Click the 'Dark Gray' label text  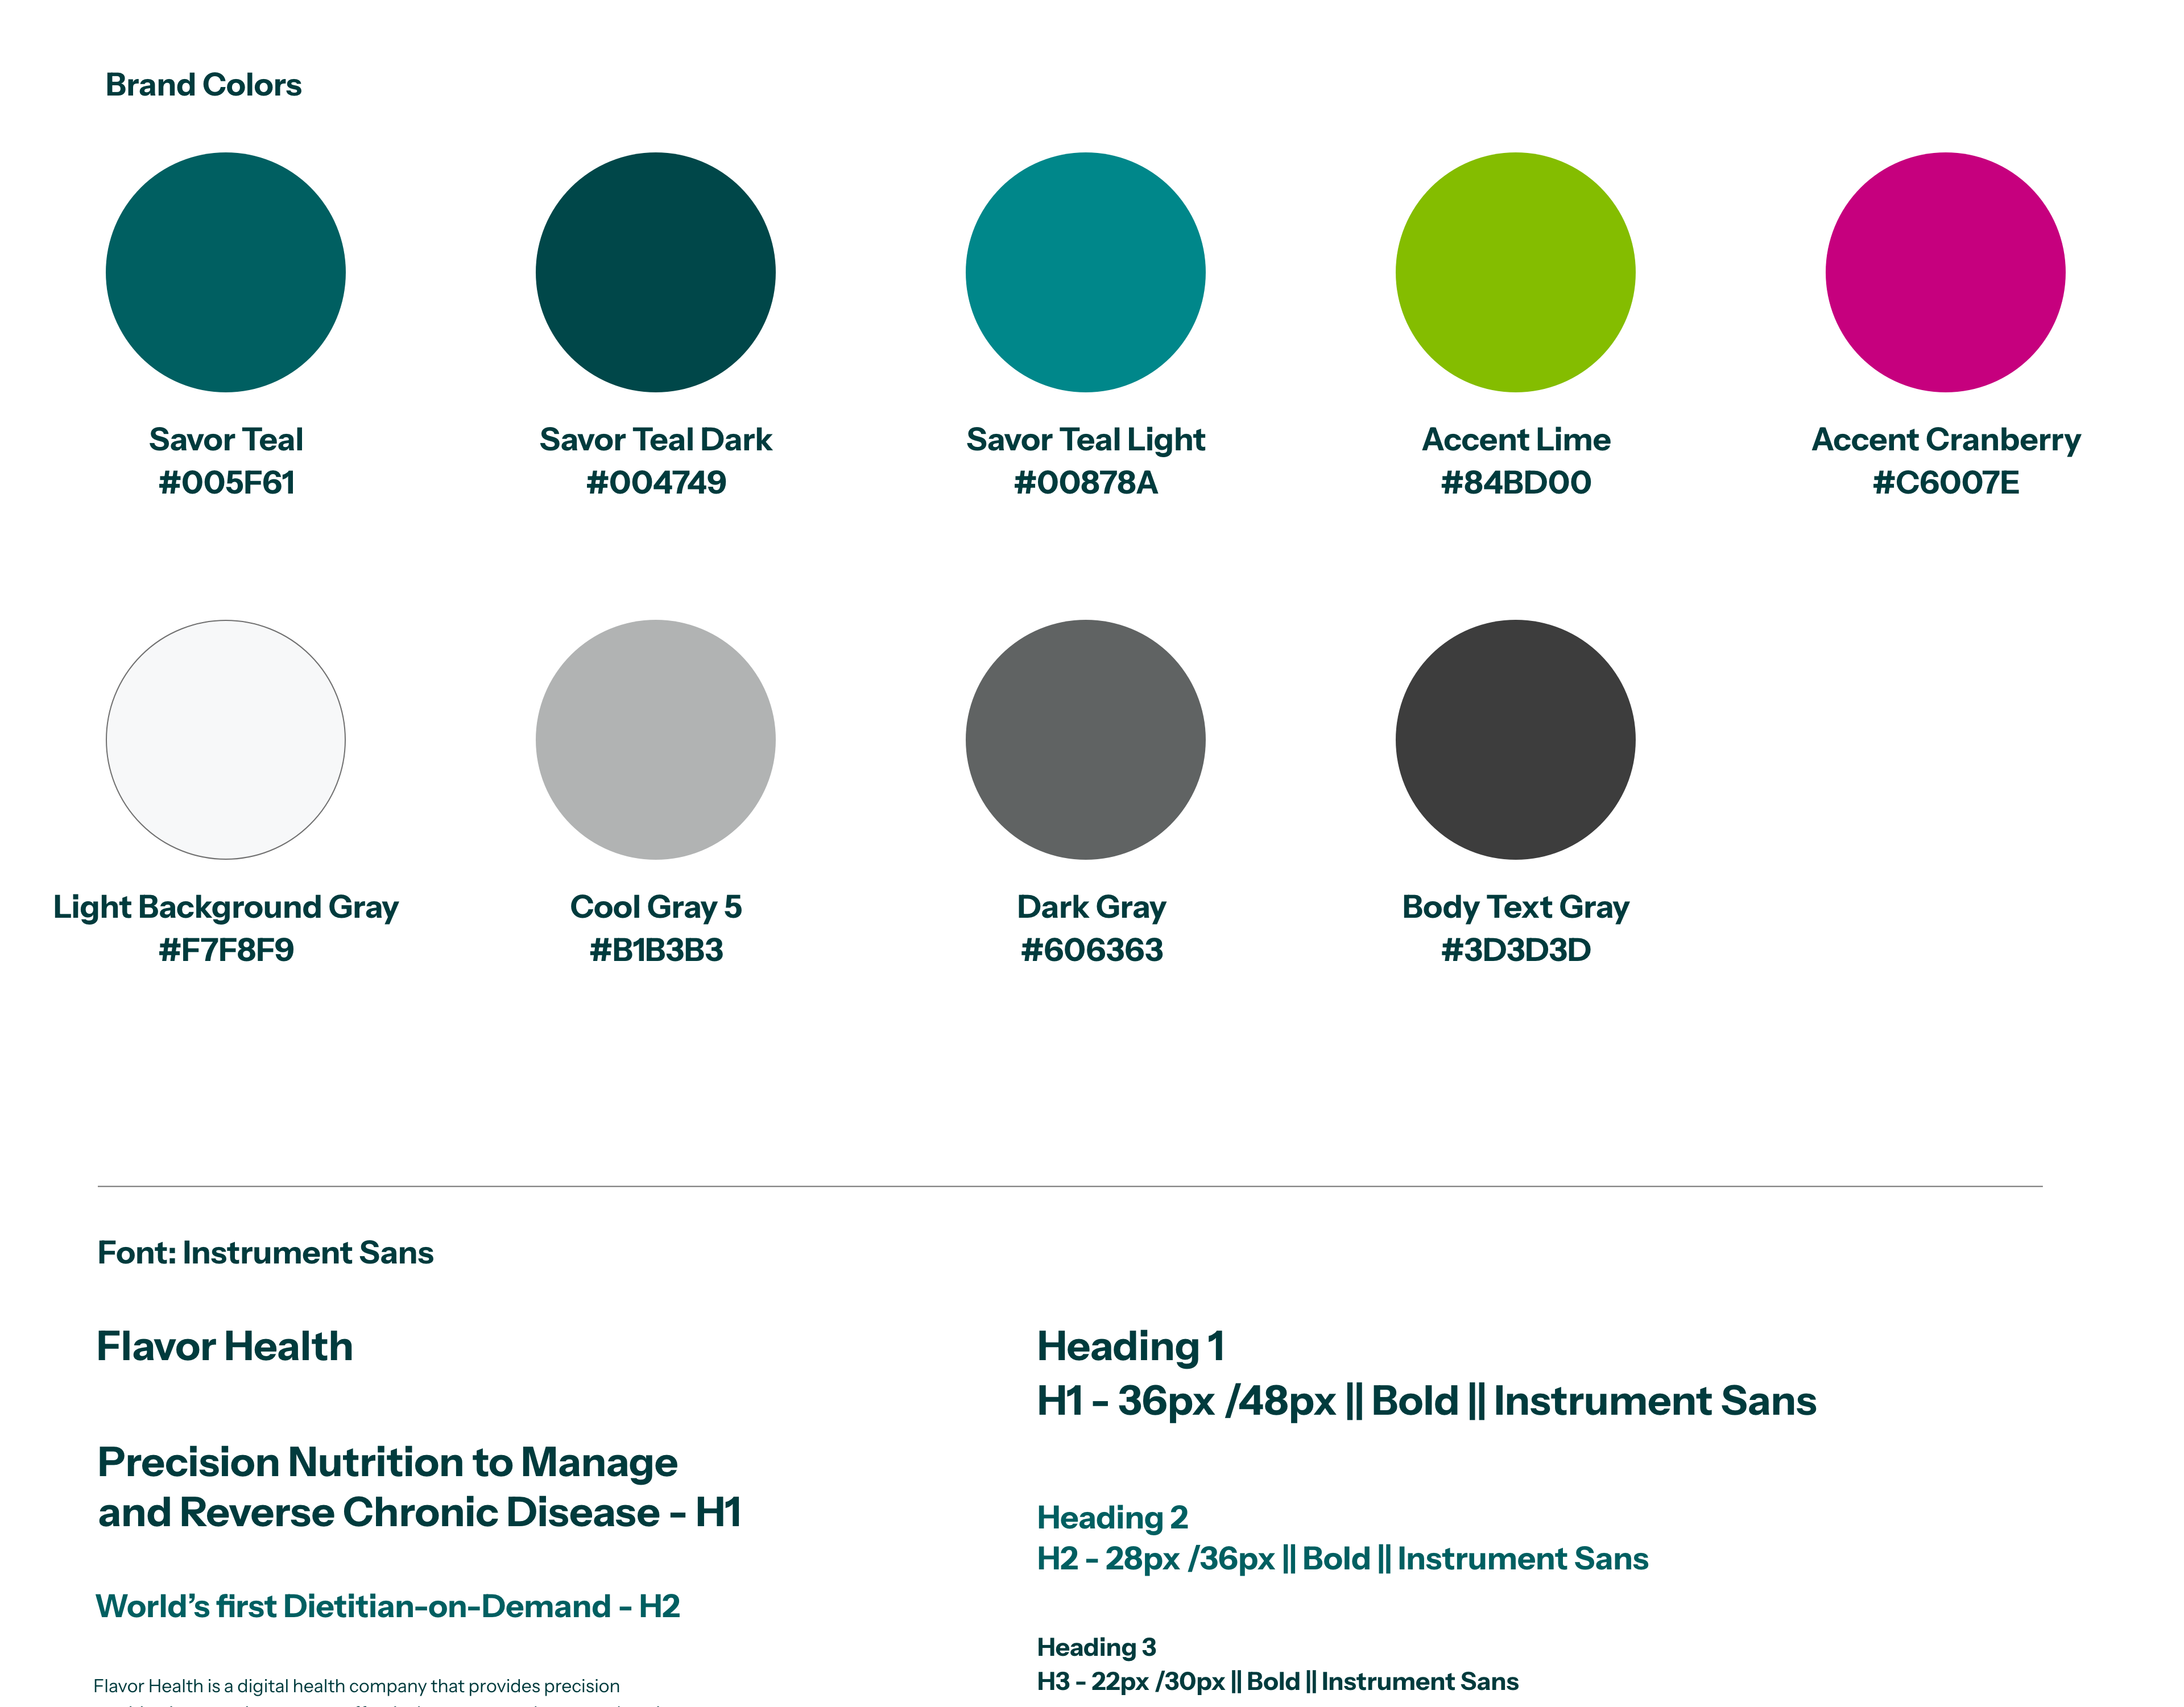[1092, 908]
